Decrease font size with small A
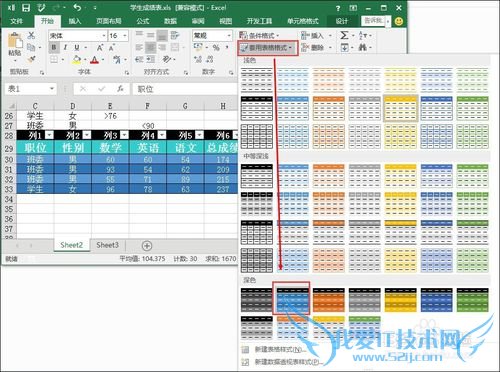500x372 pixels. click(111, 48)
